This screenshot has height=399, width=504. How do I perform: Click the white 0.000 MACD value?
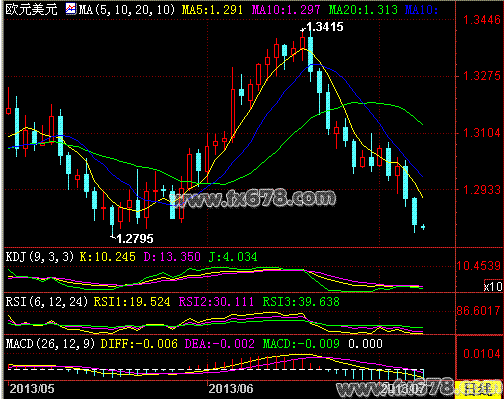[x=366, y=344]
